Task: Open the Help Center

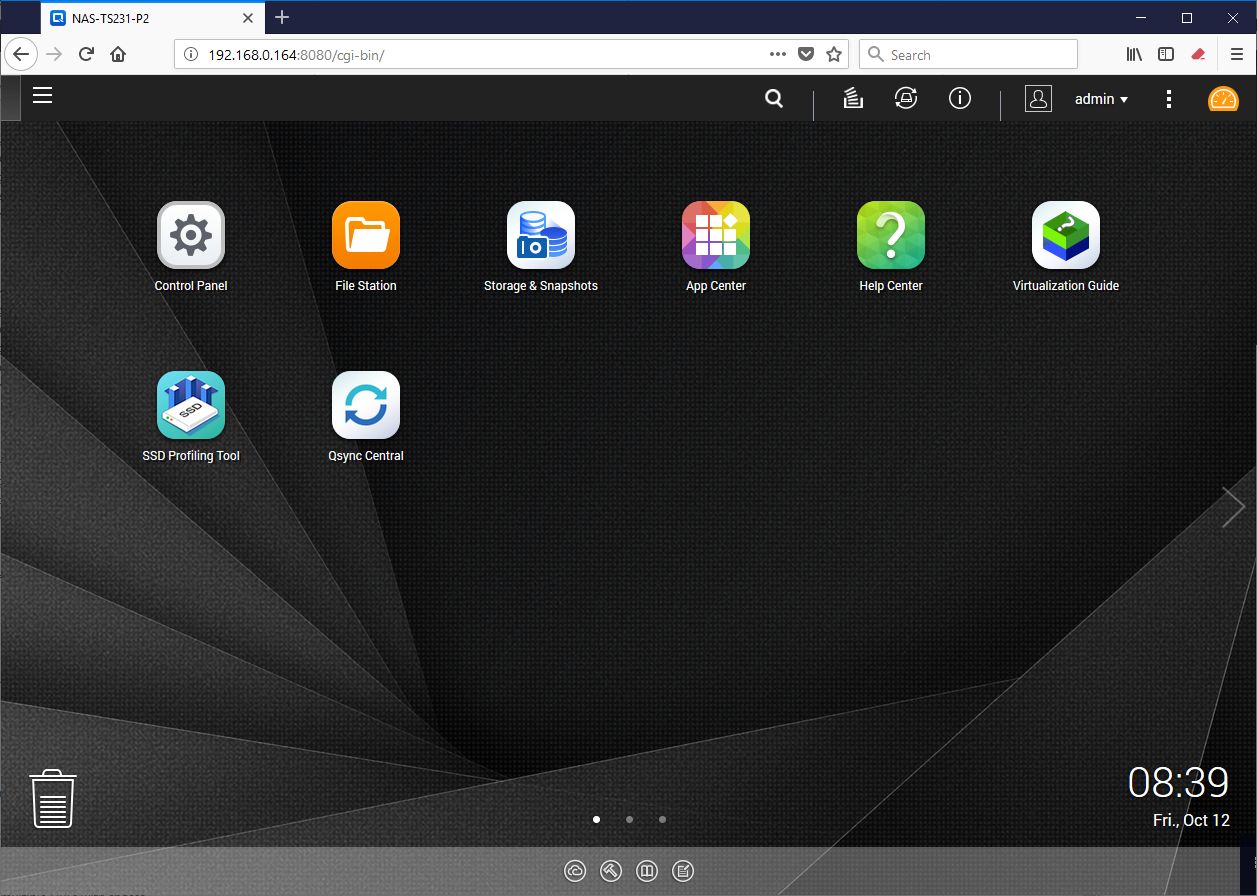Action: 891,236
